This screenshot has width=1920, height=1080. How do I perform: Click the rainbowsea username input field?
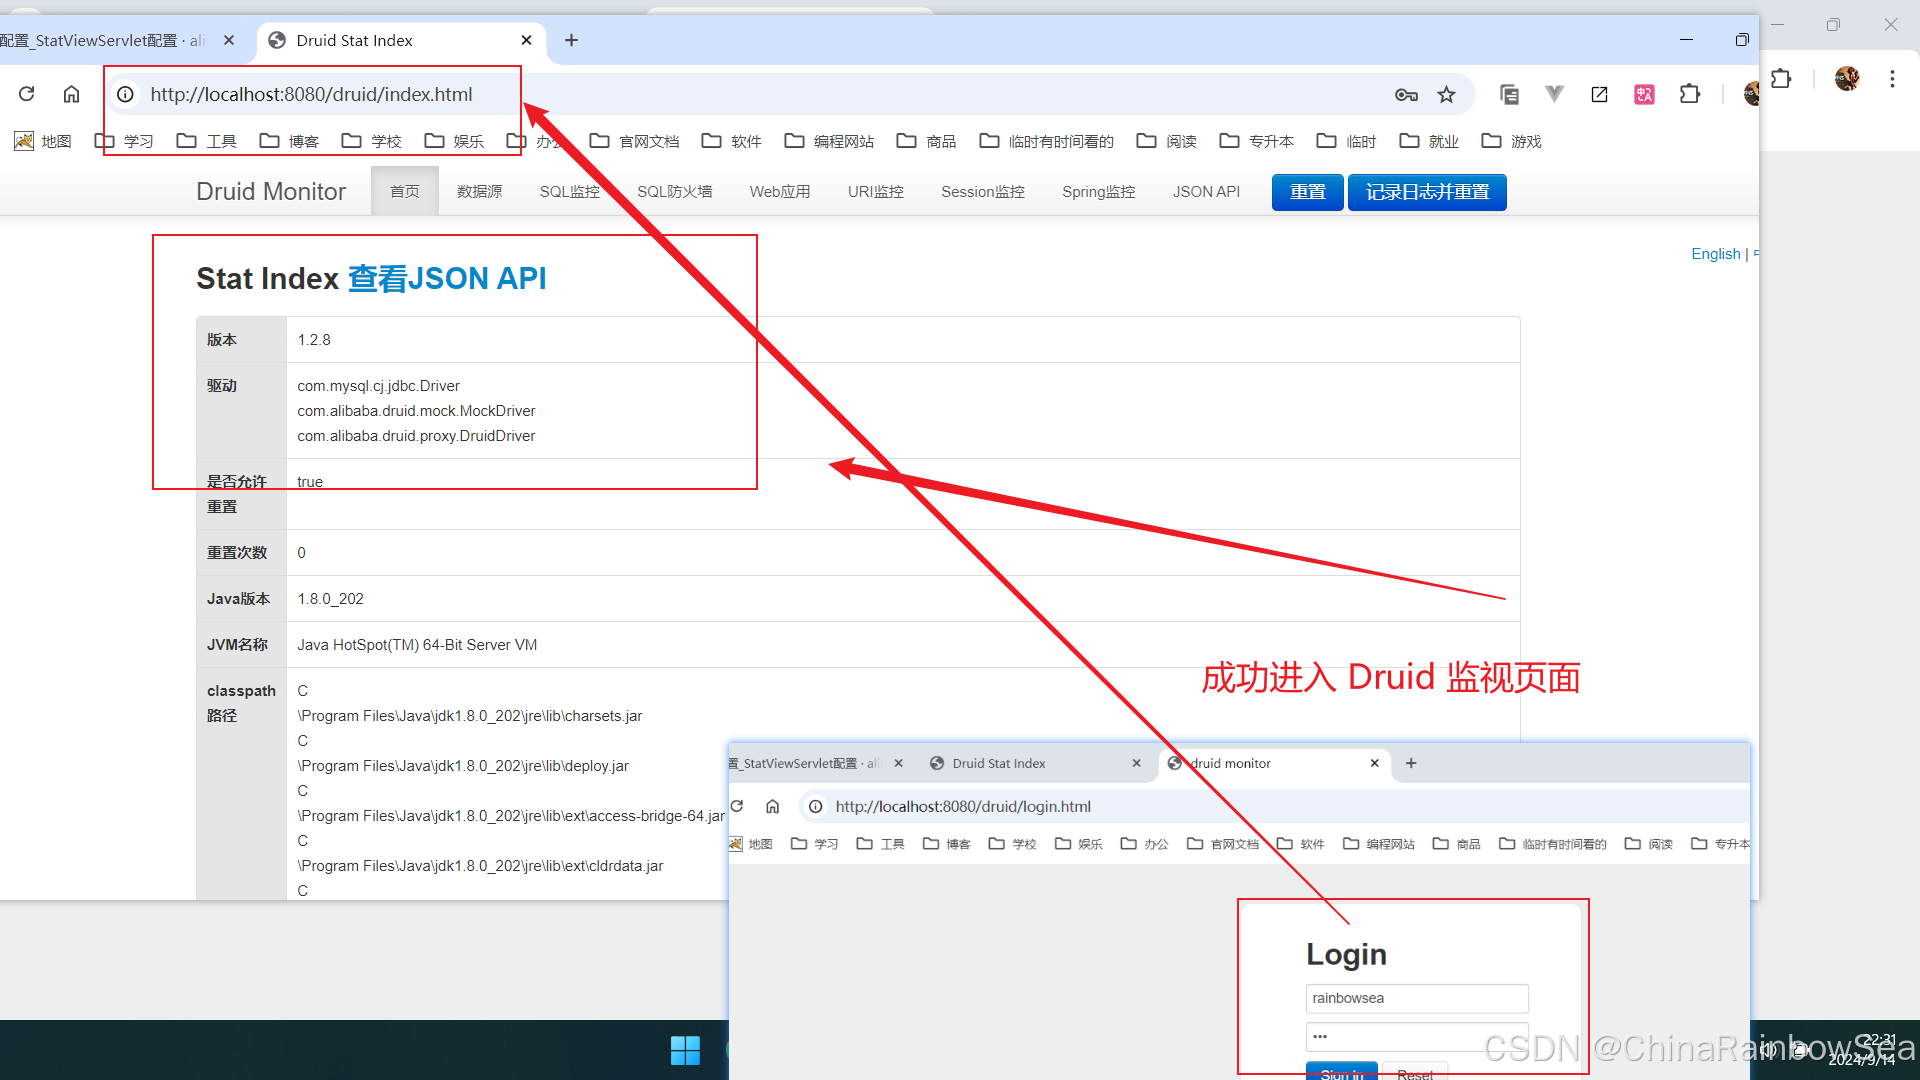1416,998
